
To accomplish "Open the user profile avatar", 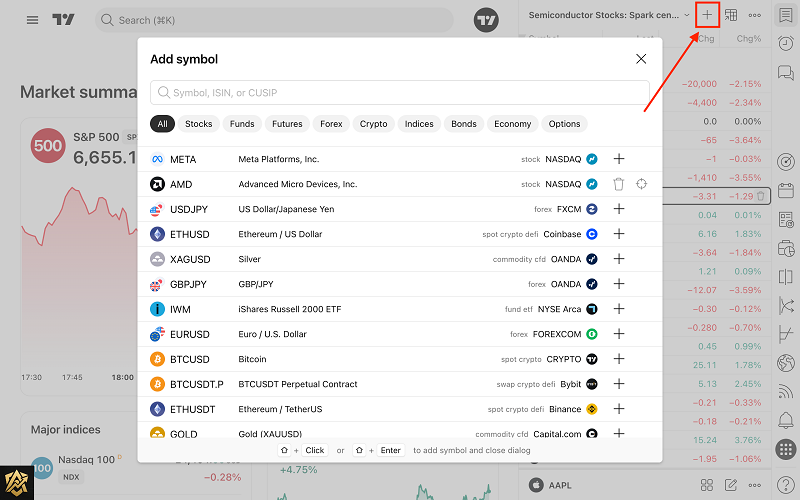I will tap(486, 20).
